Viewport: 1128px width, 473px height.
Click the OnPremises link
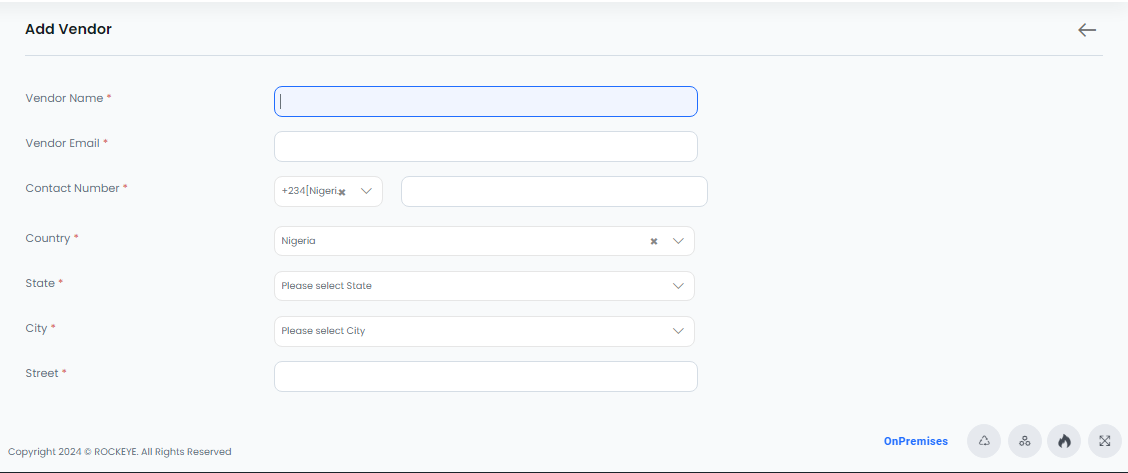click(x=916, y=441)
